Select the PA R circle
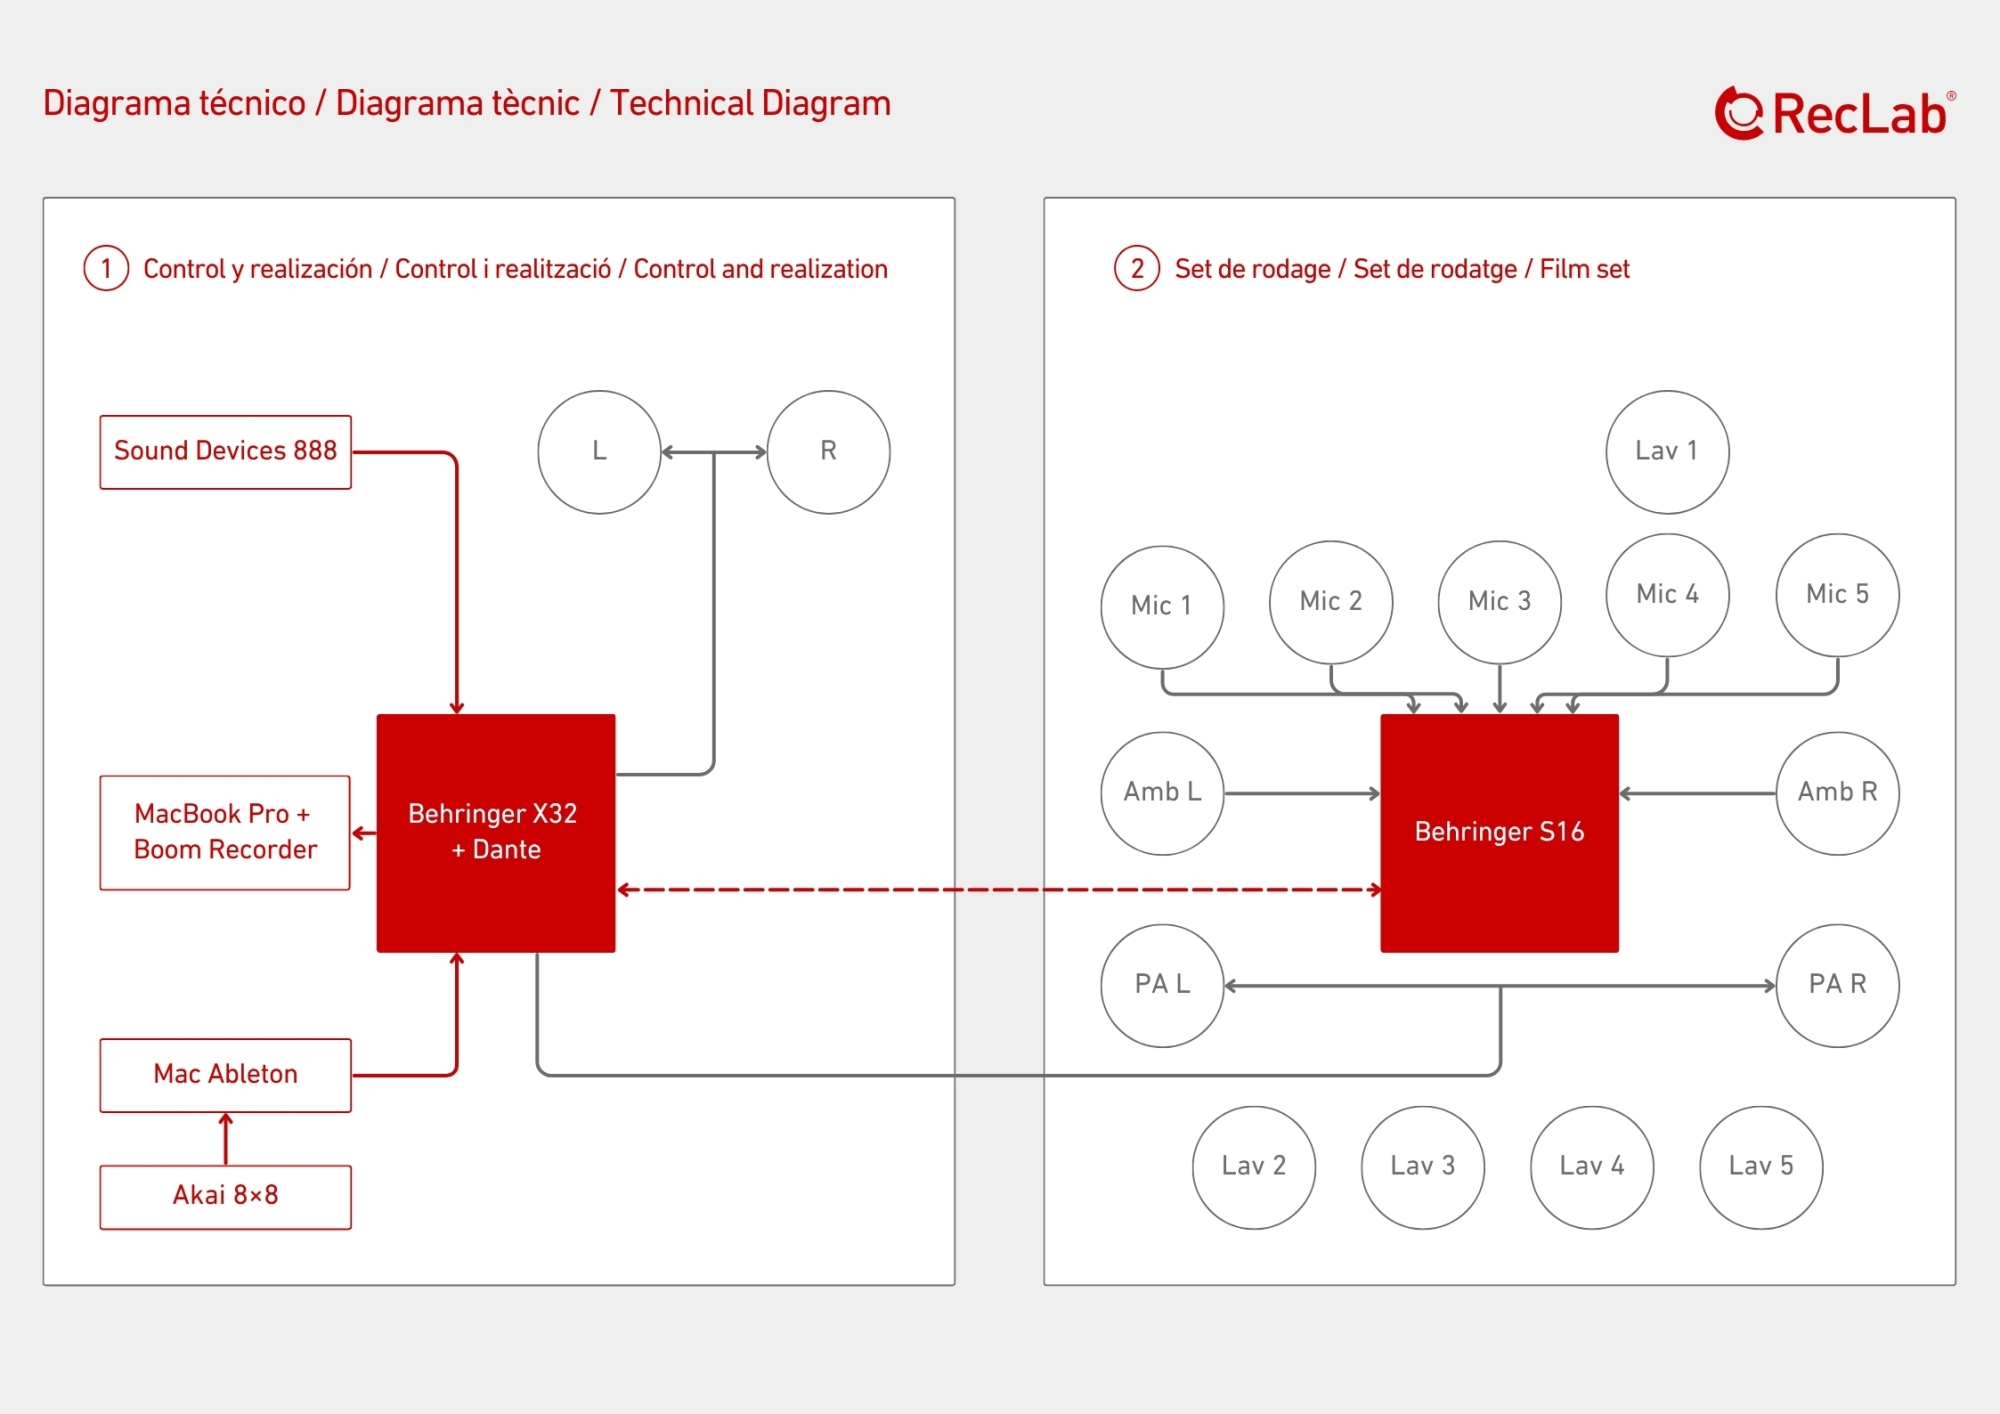2000x1414 pixels. 1837,985
